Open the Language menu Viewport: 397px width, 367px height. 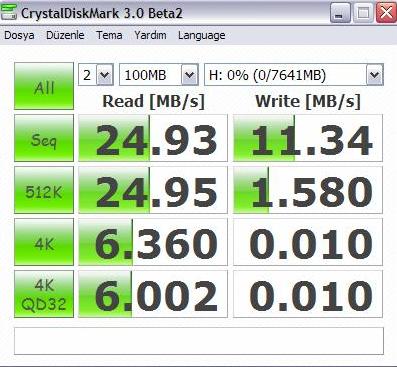coord(202,35)
